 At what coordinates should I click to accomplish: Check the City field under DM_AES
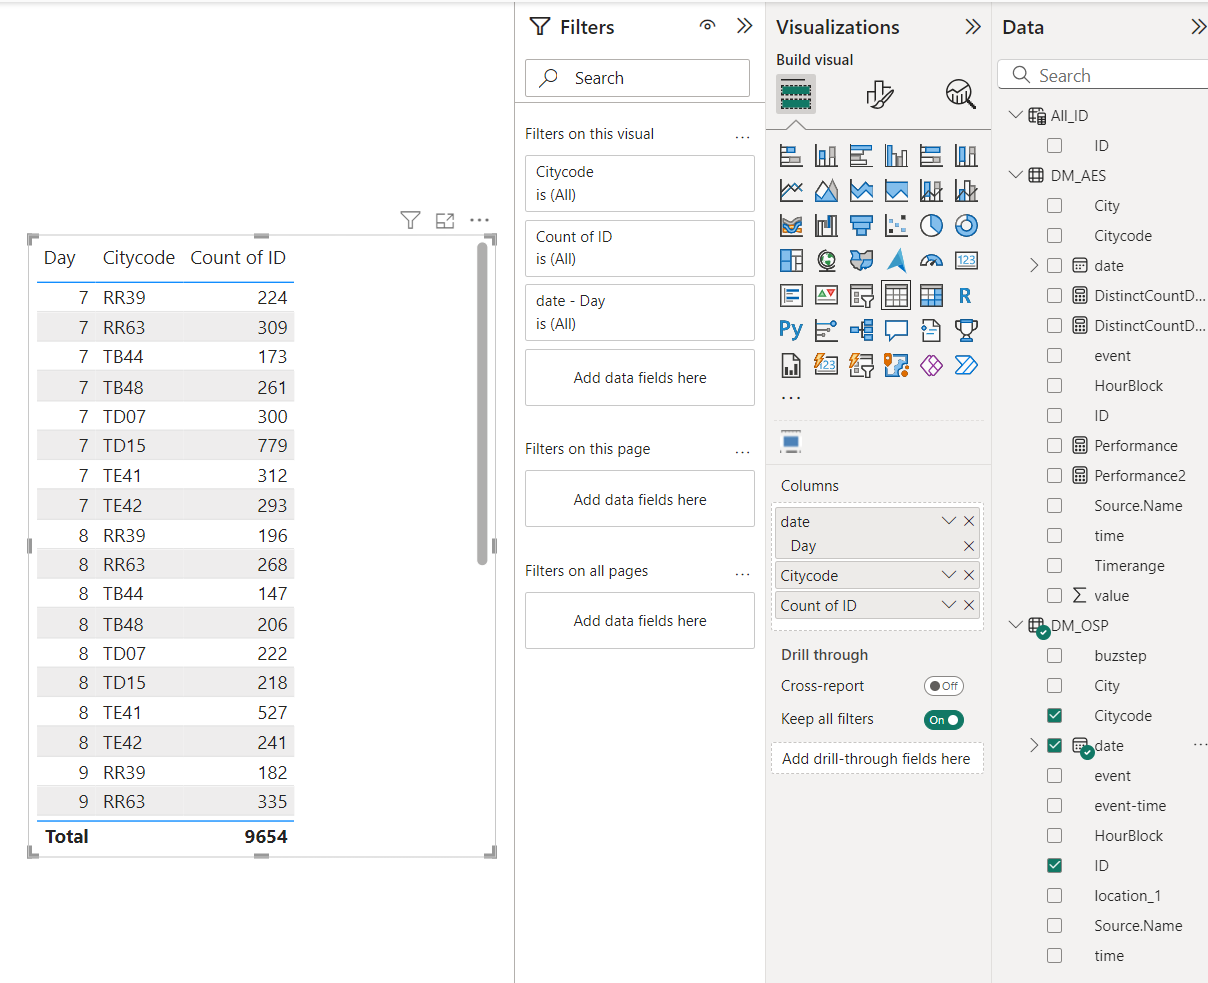(x=1054, y=205)
